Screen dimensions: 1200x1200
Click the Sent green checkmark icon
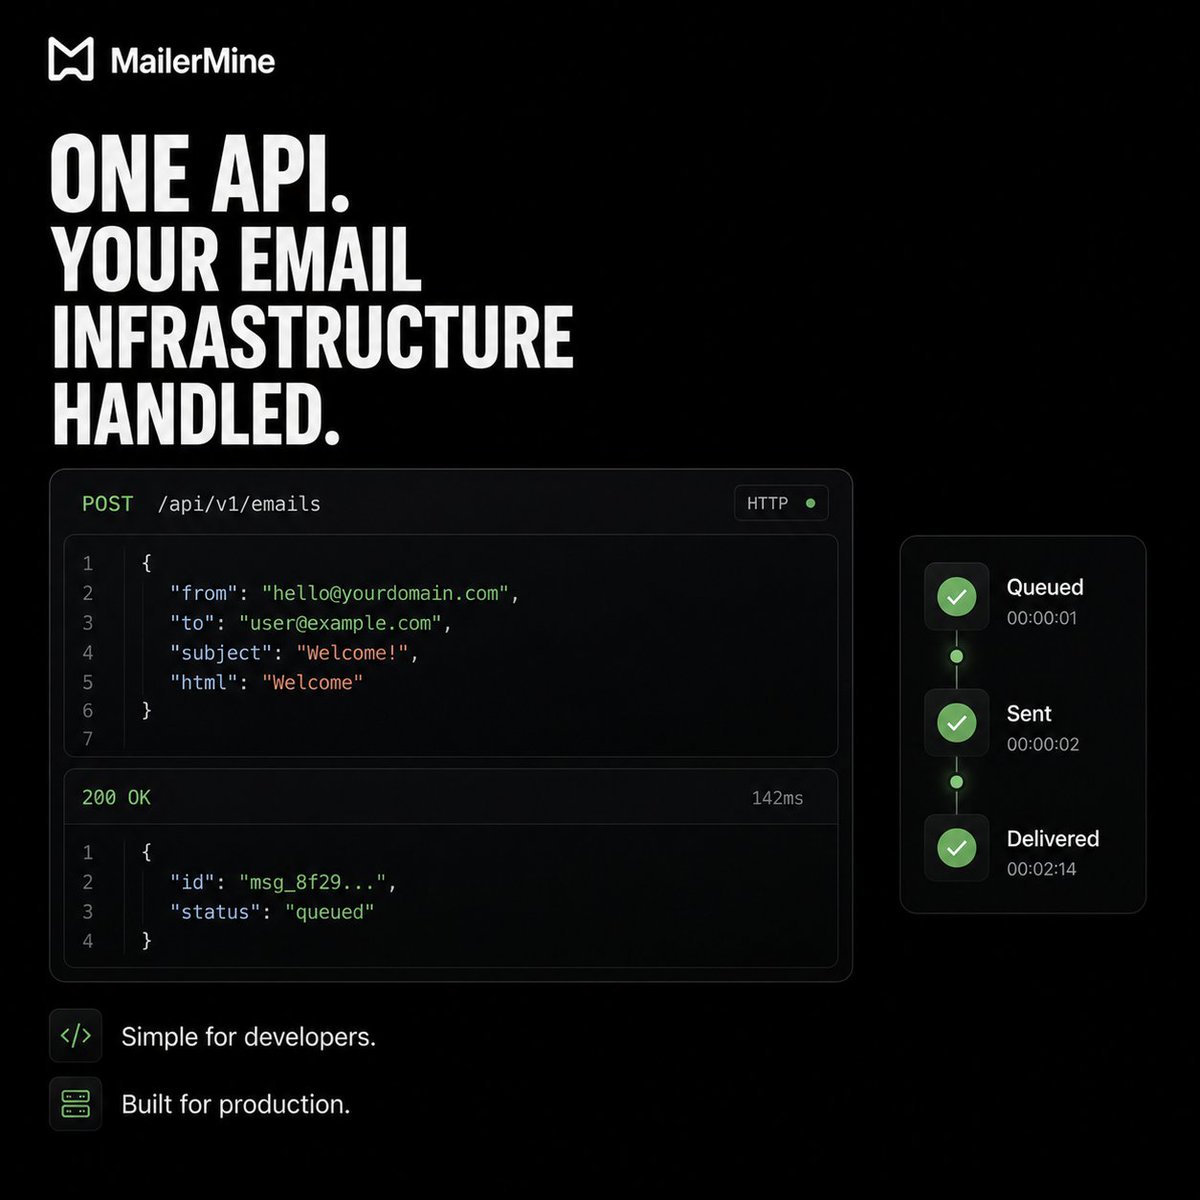tap(957, 722)
